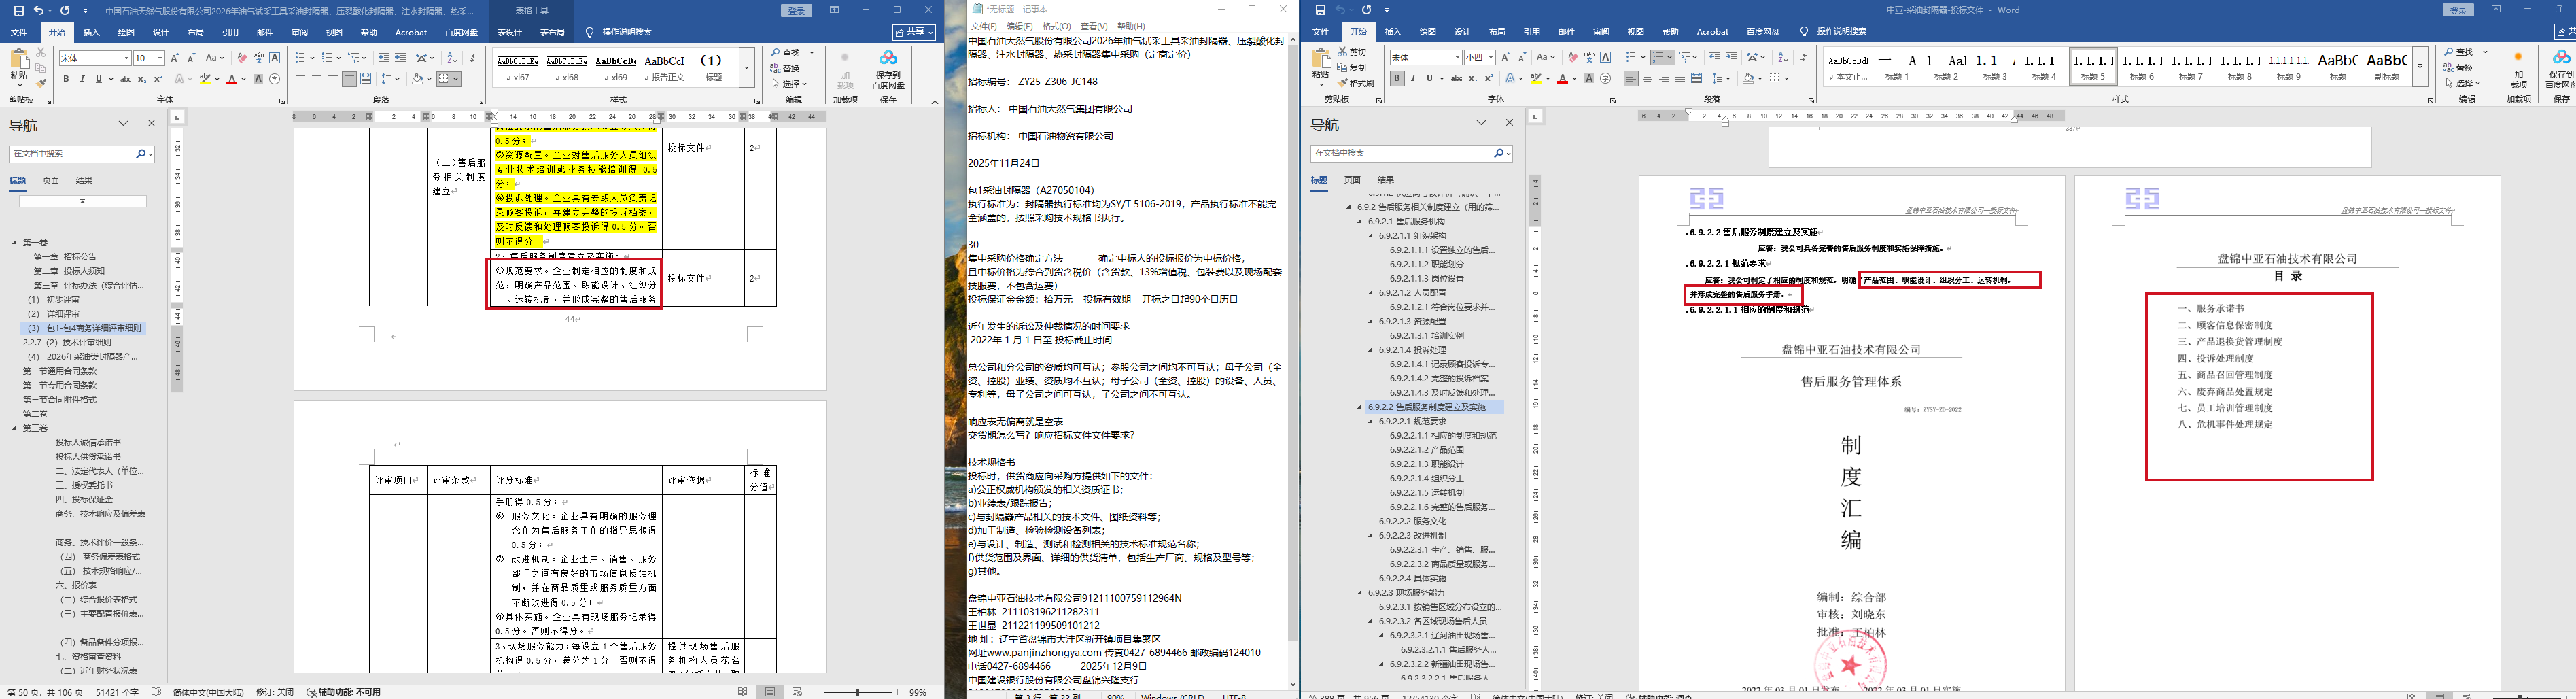
Task: Save the right Word document via floppy icon
Action: pos(1320,10)
